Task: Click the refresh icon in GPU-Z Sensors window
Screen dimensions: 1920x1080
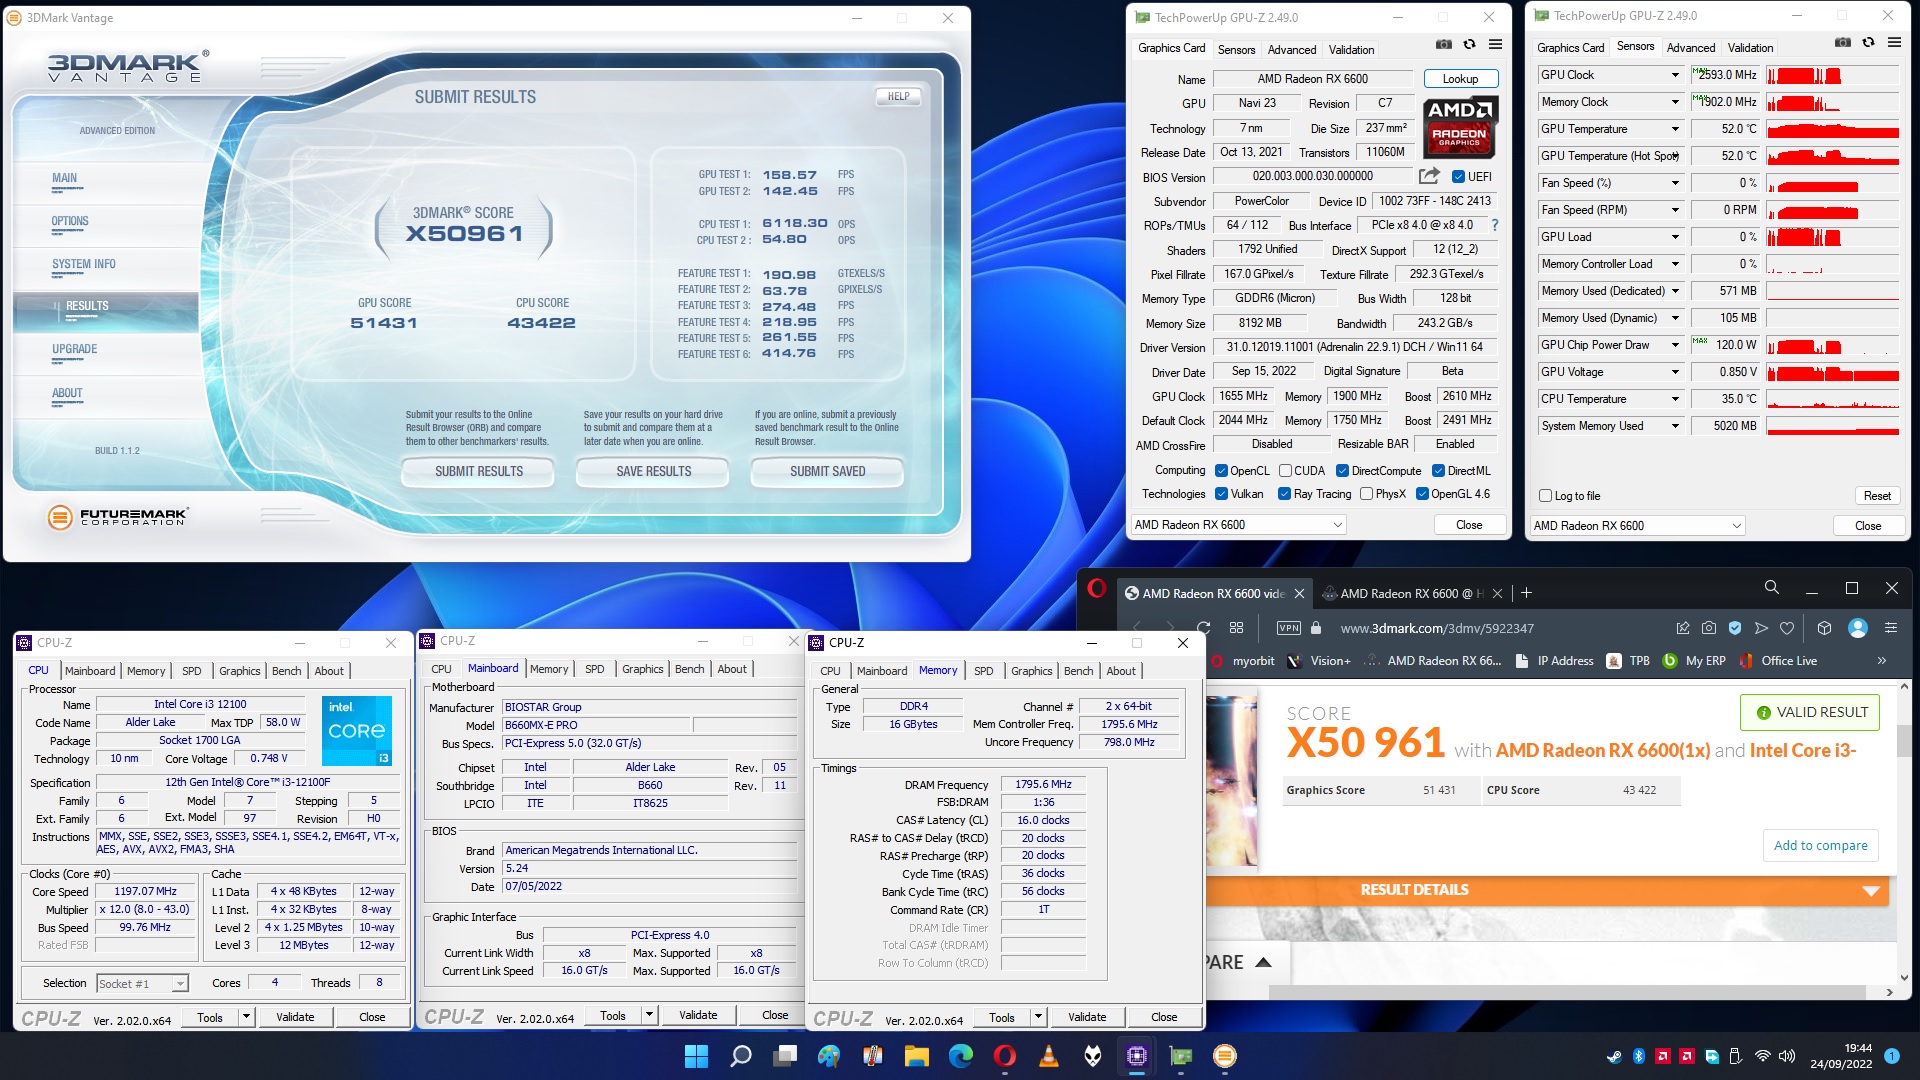Action: 1868,42
